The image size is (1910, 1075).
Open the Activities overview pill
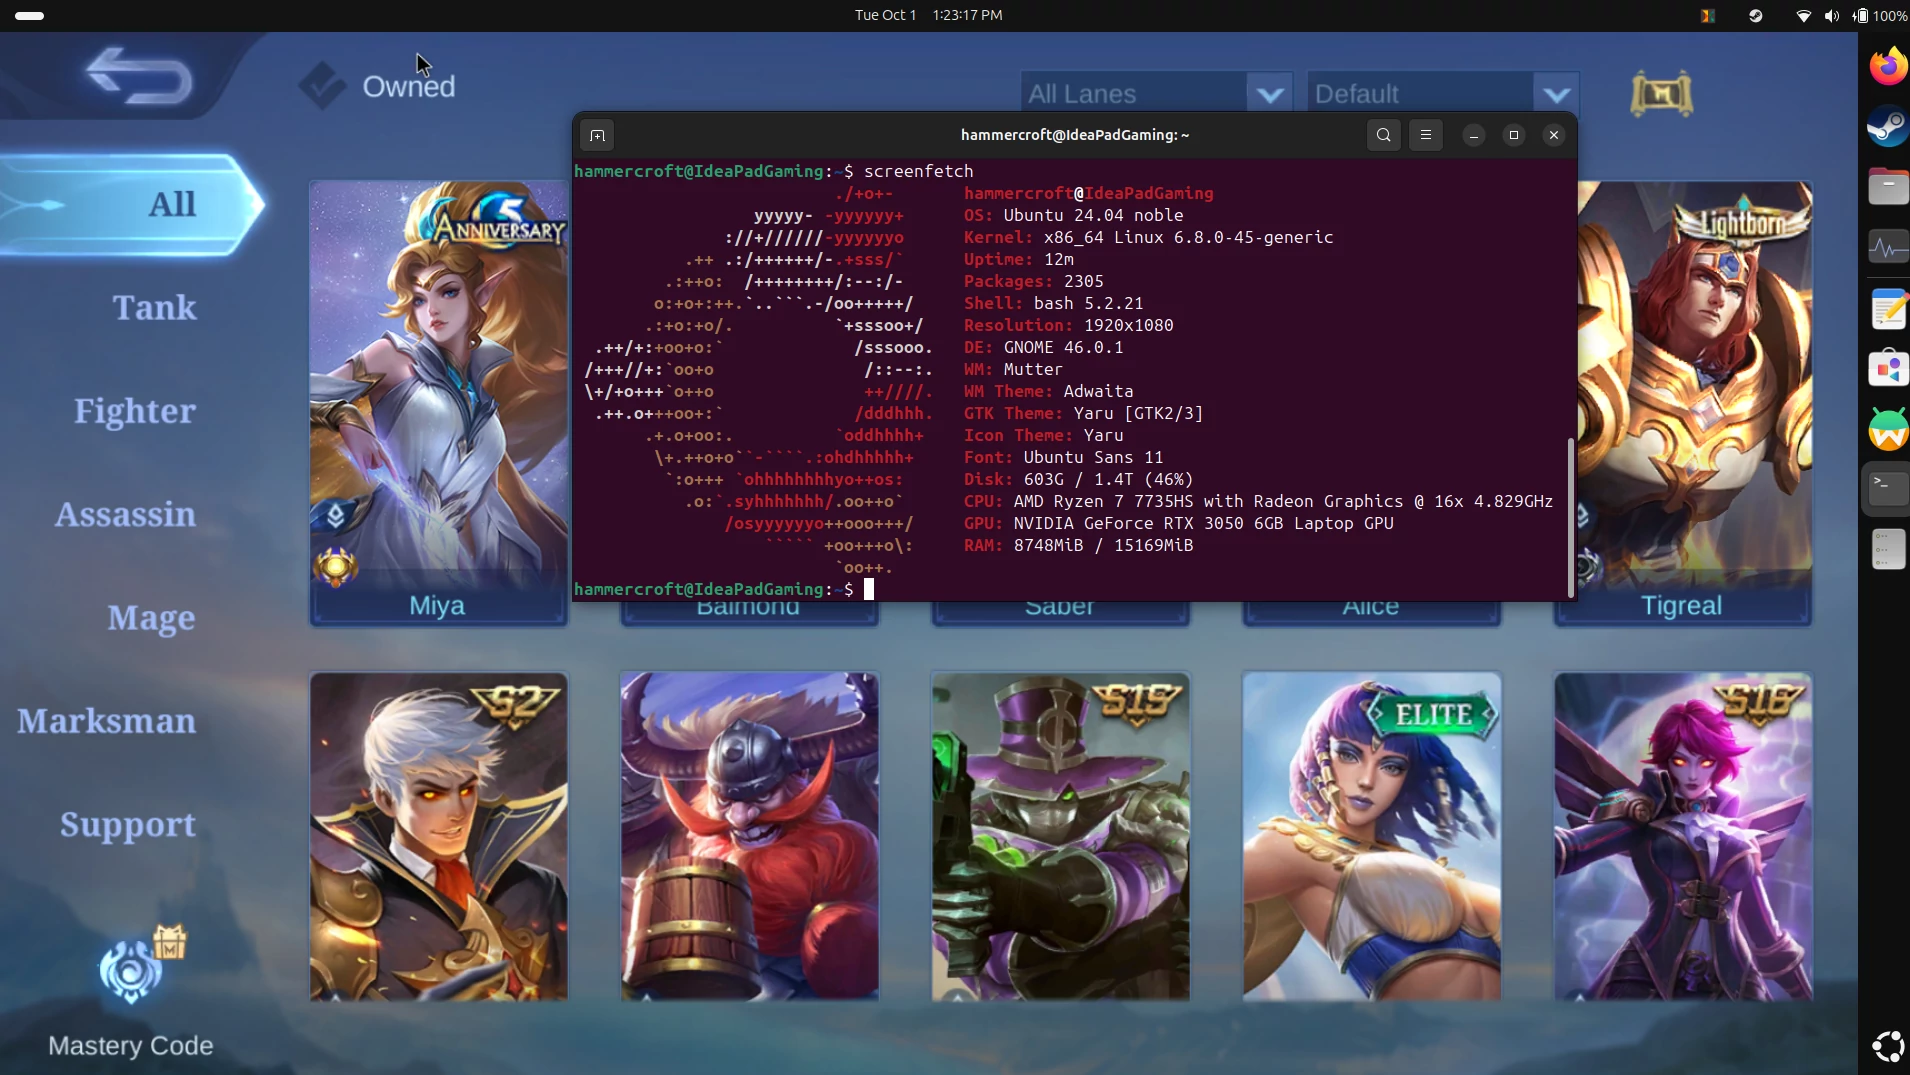(30, 15)
